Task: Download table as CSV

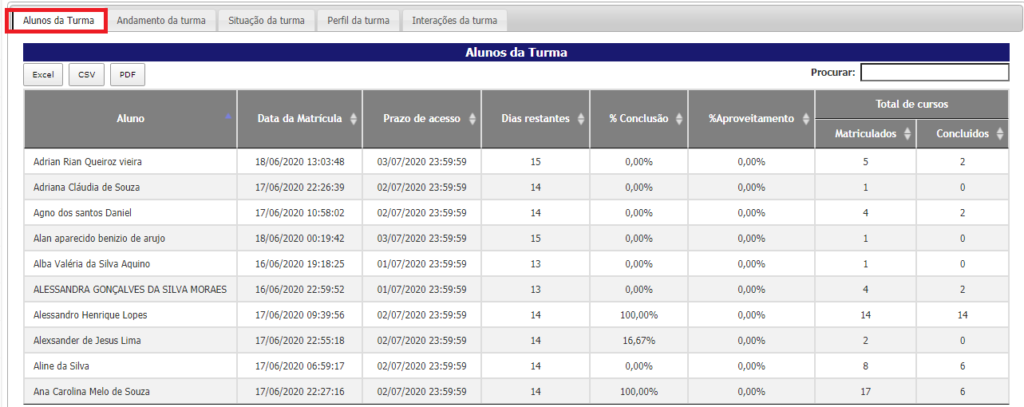Action: click(86, 74)
